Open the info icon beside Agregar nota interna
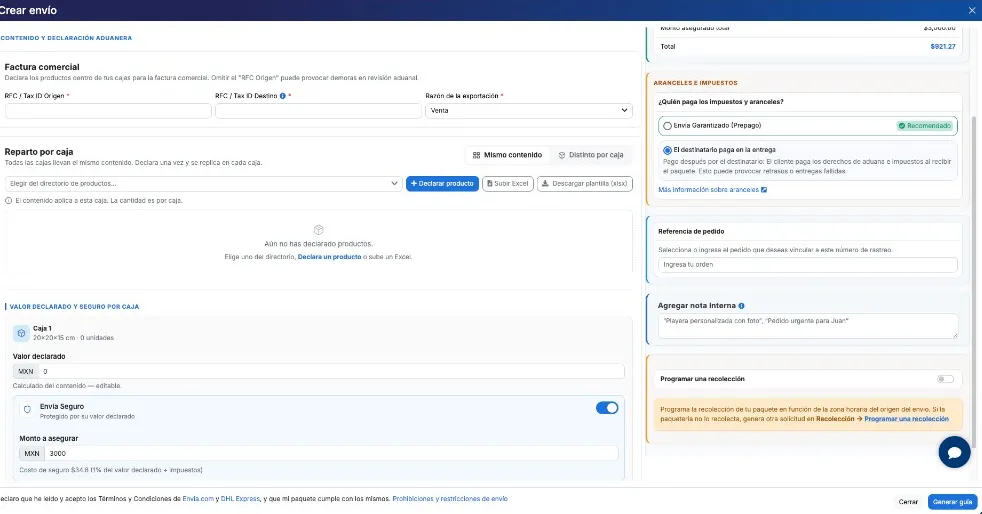 pos(742,306)
